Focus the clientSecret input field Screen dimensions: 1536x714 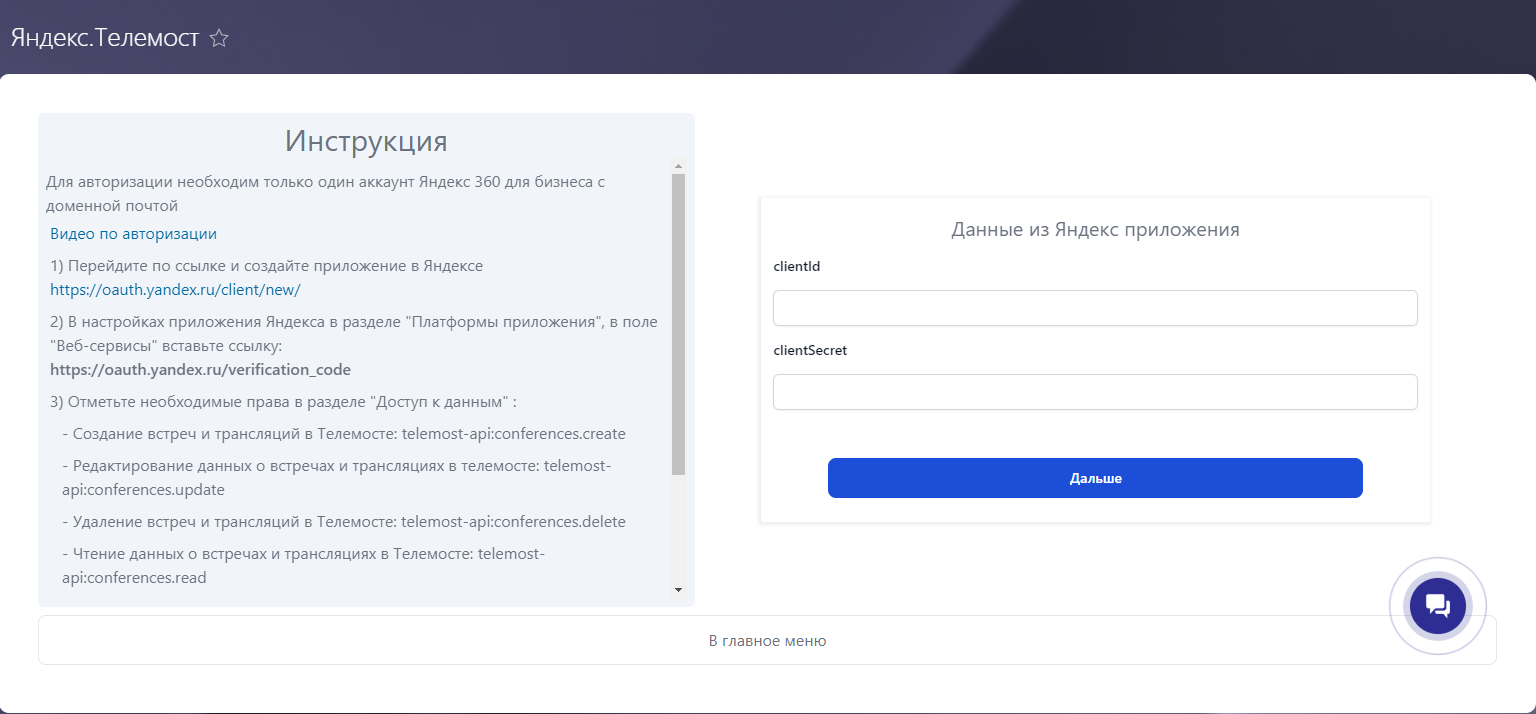coord(1095,392)
